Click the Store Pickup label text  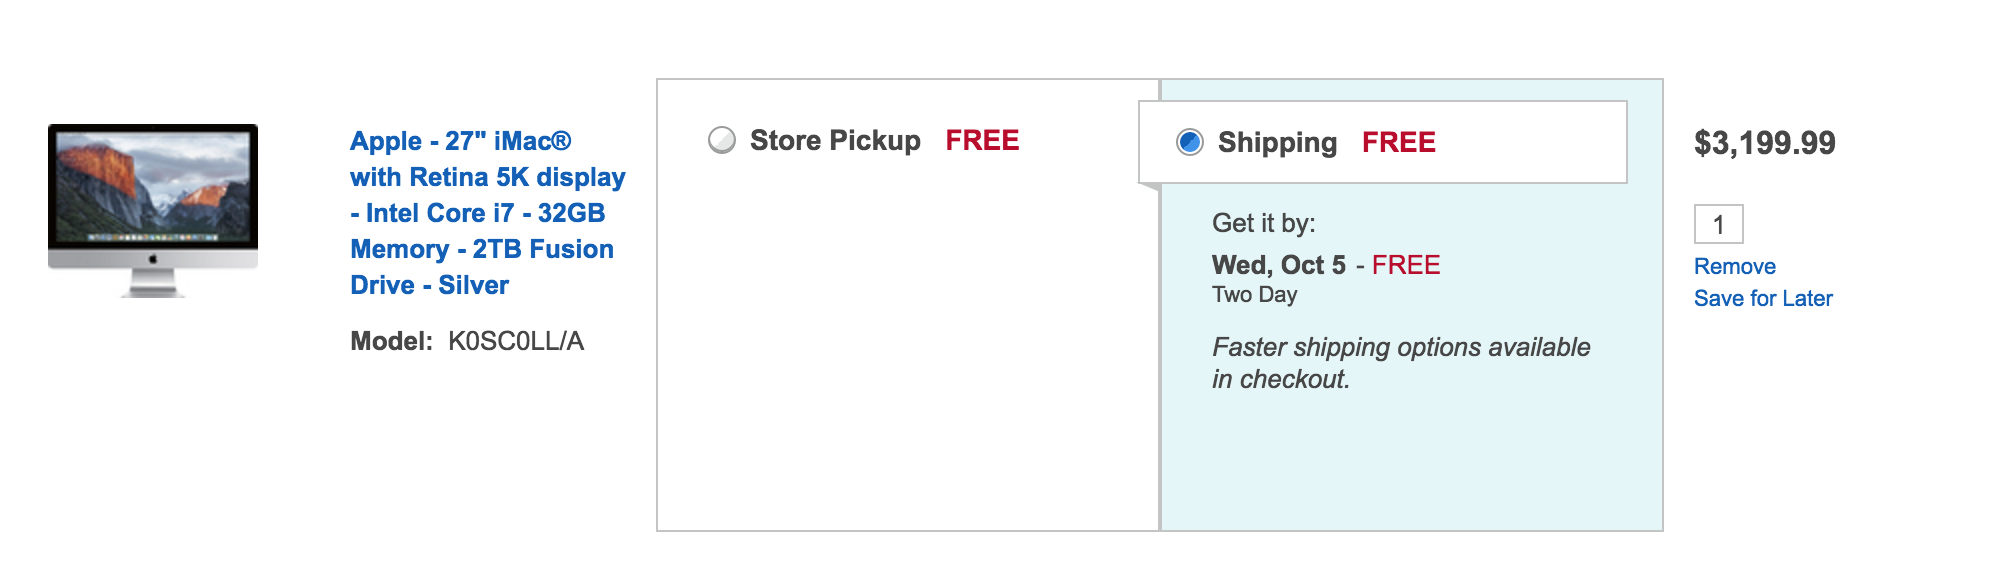835,140
